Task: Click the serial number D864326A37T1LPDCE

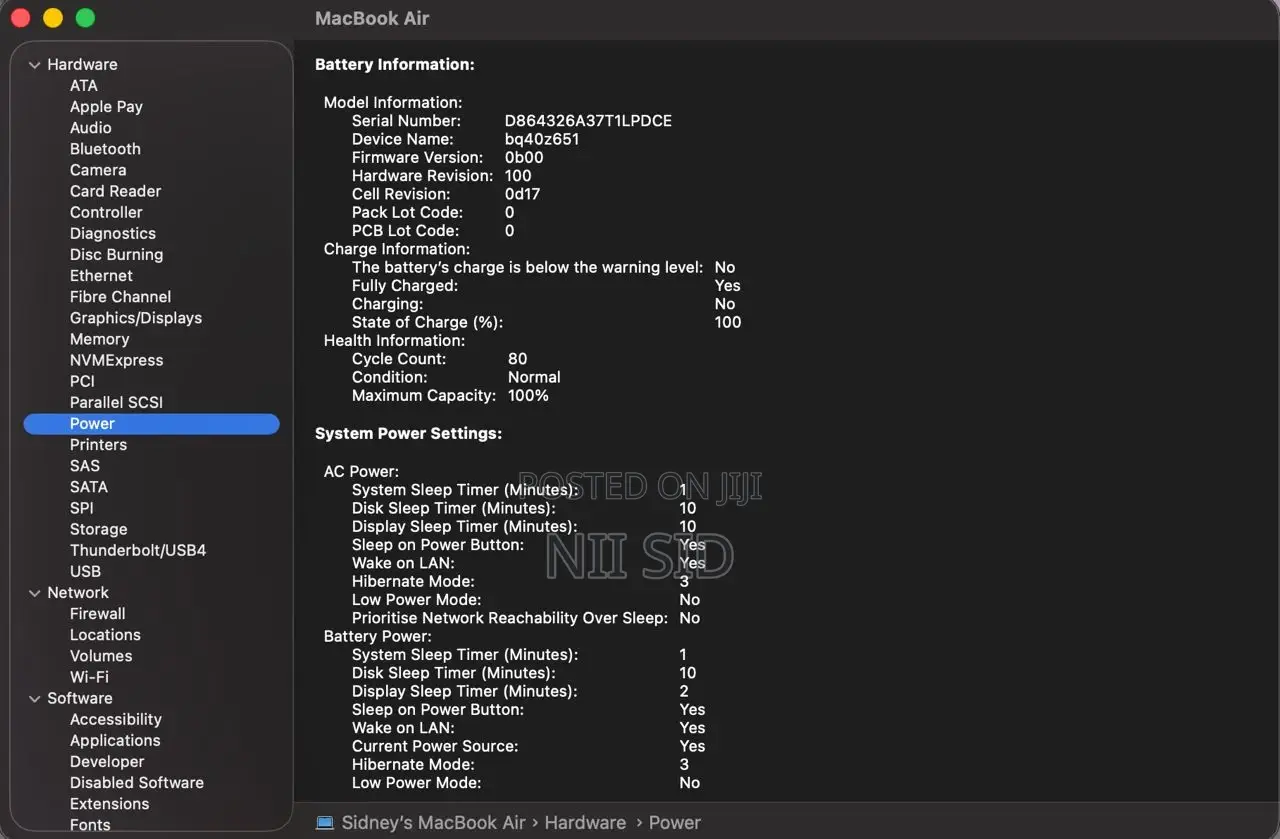Action: (x=588, y=121)
